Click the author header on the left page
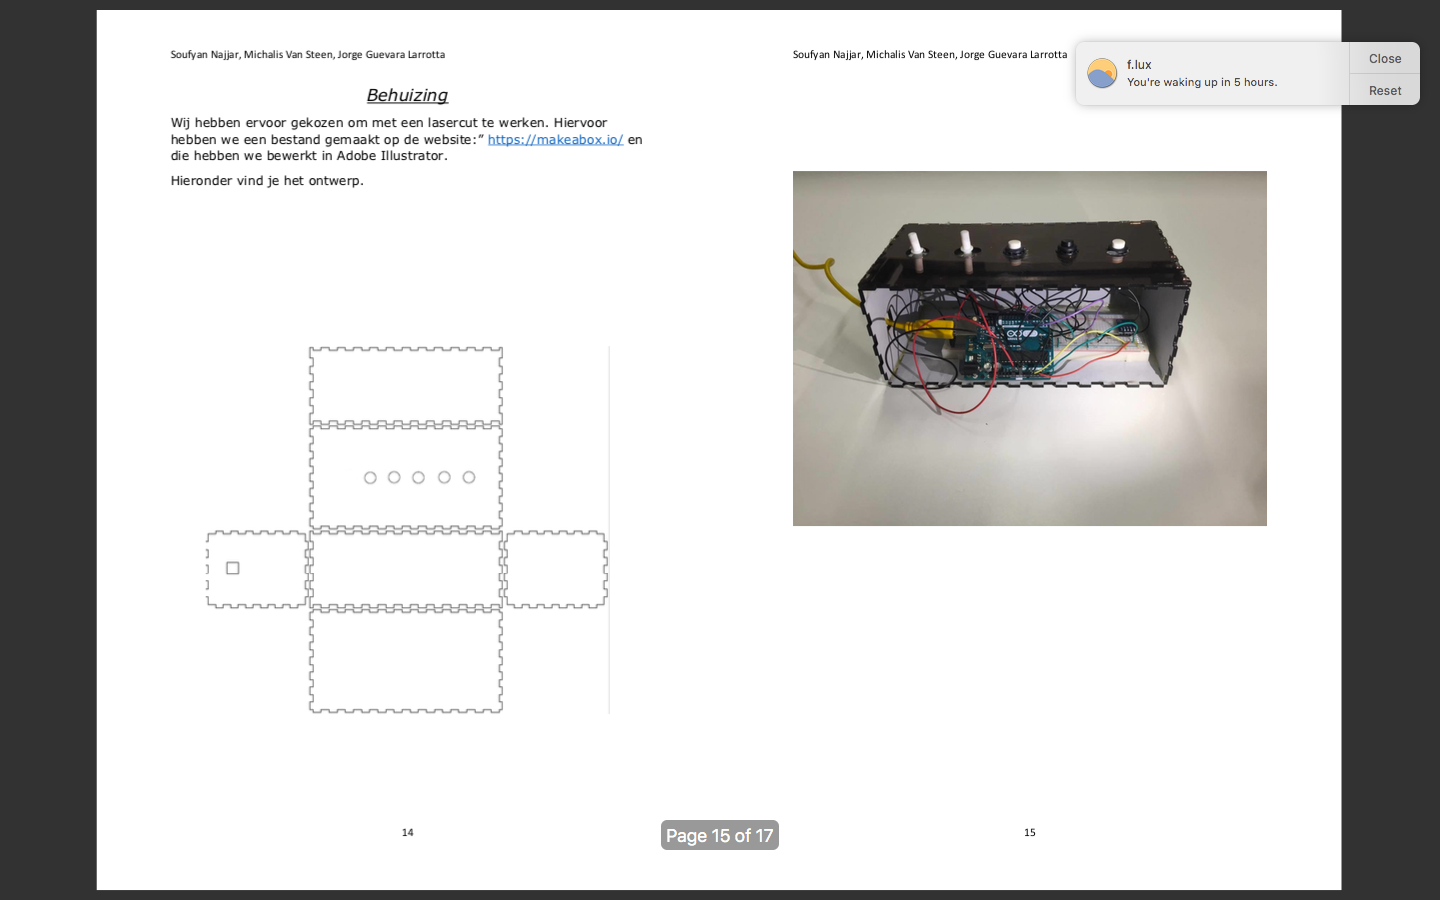The image size is (1440, 900). coord(308,54)
